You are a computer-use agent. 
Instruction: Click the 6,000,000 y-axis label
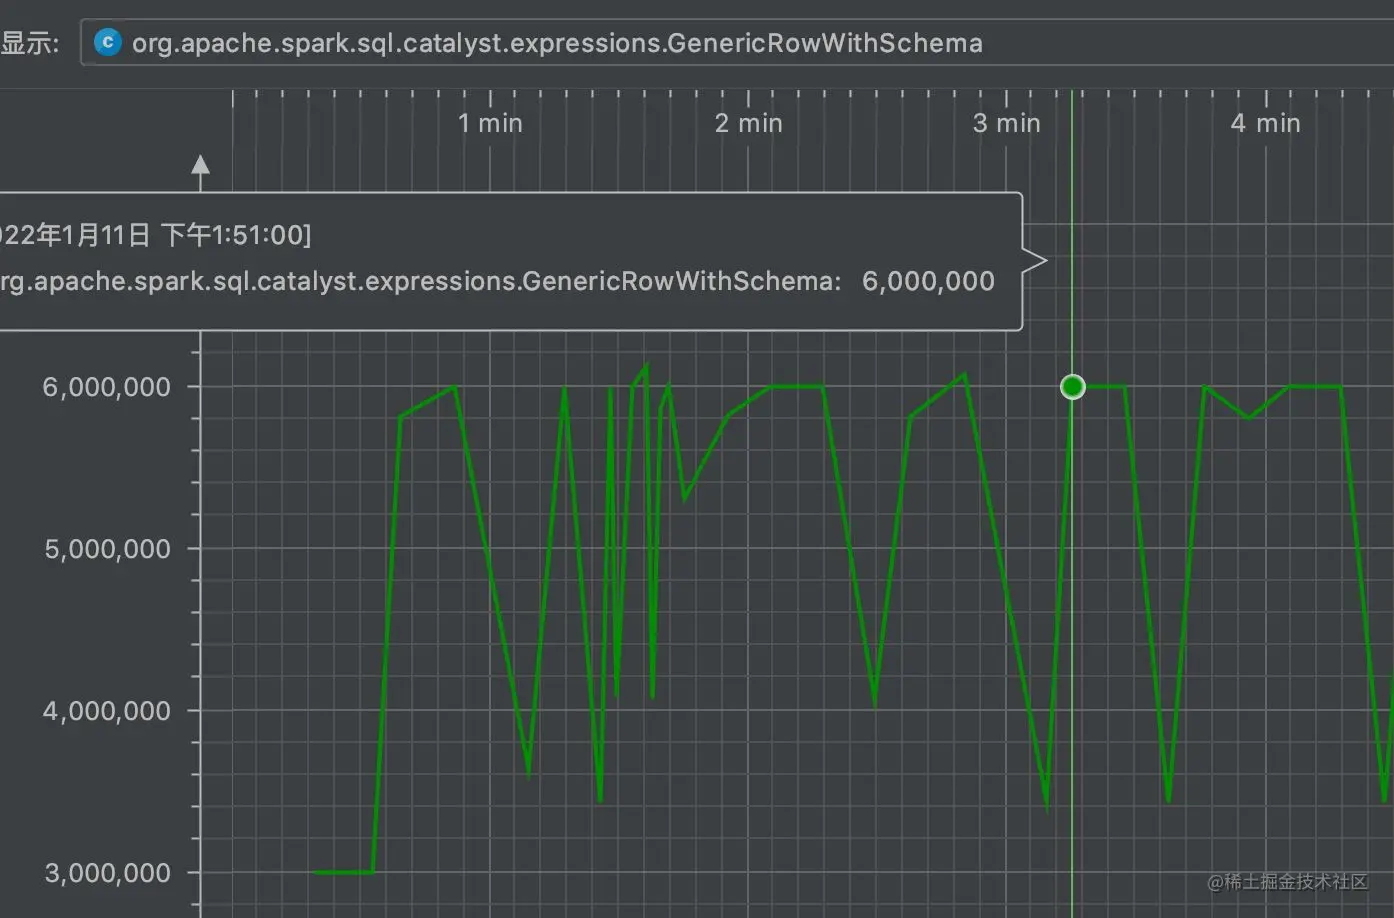click(106, 387)
